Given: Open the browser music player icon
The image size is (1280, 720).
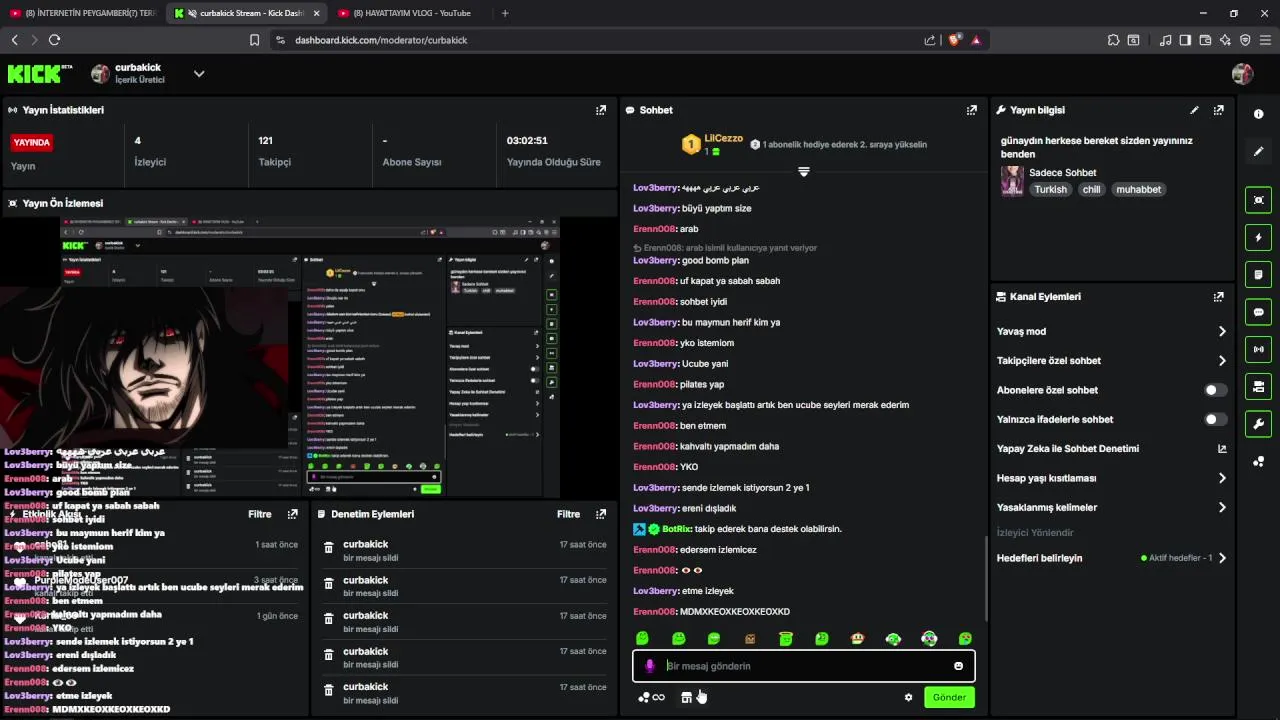Looking at the screenshot, I should pos(1165,40).
